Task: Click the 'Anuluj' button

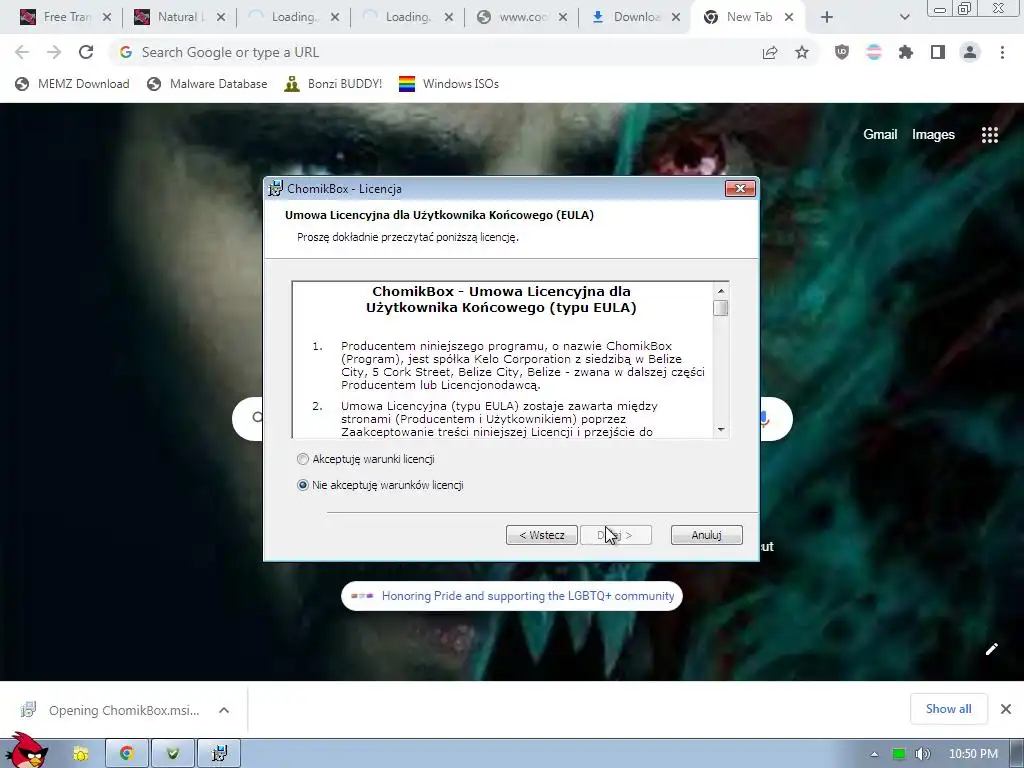Action: point(706,535)
